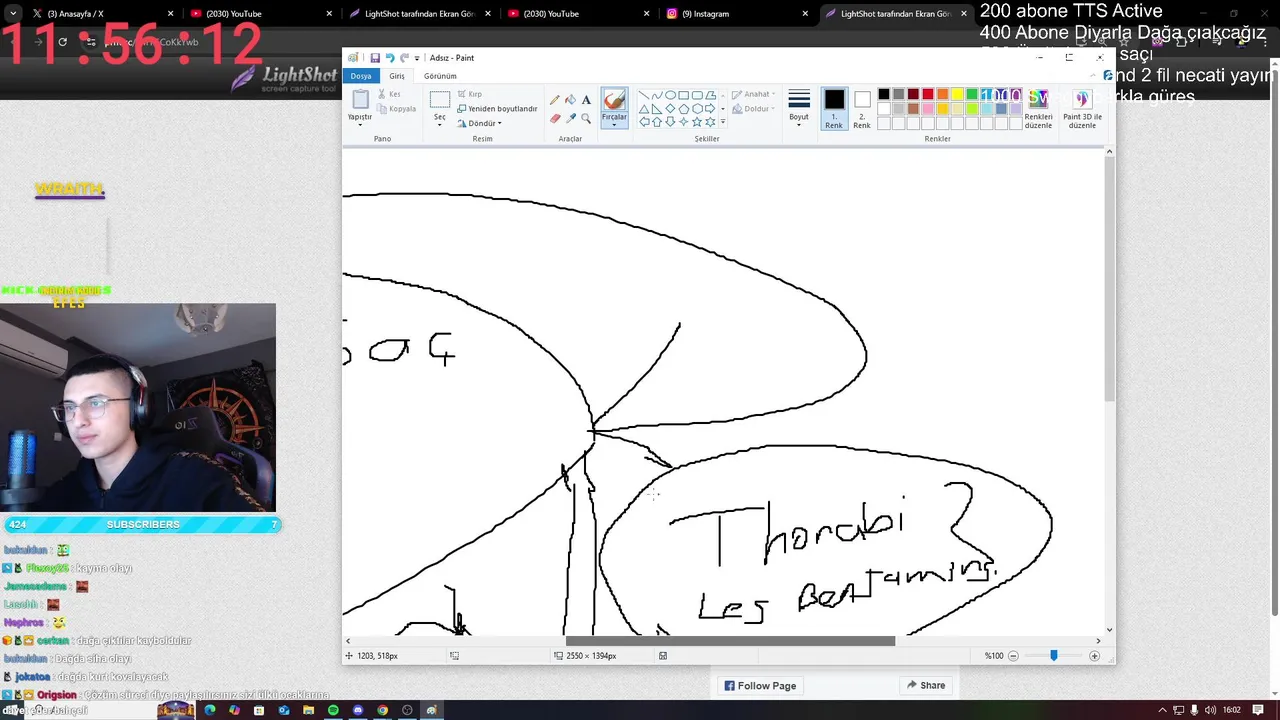Click the Yapıştır paste icon
This screenshot has height=720, width=1280.
click(x=360, y=100)
